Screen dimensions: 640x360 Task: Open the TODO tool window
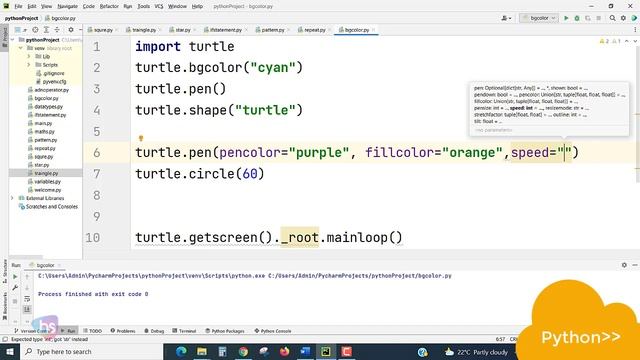pos(92,331)
